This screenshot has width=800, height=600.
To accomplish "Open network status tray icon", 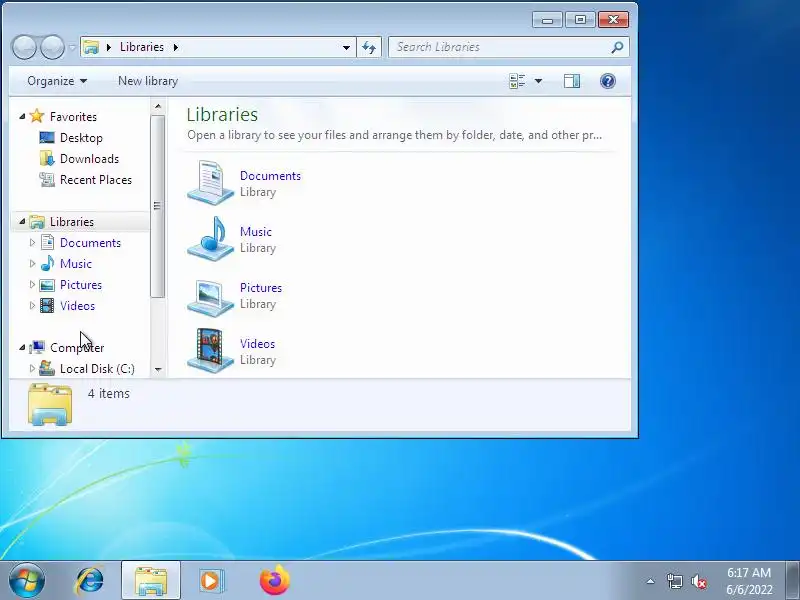I will point(674,581).
